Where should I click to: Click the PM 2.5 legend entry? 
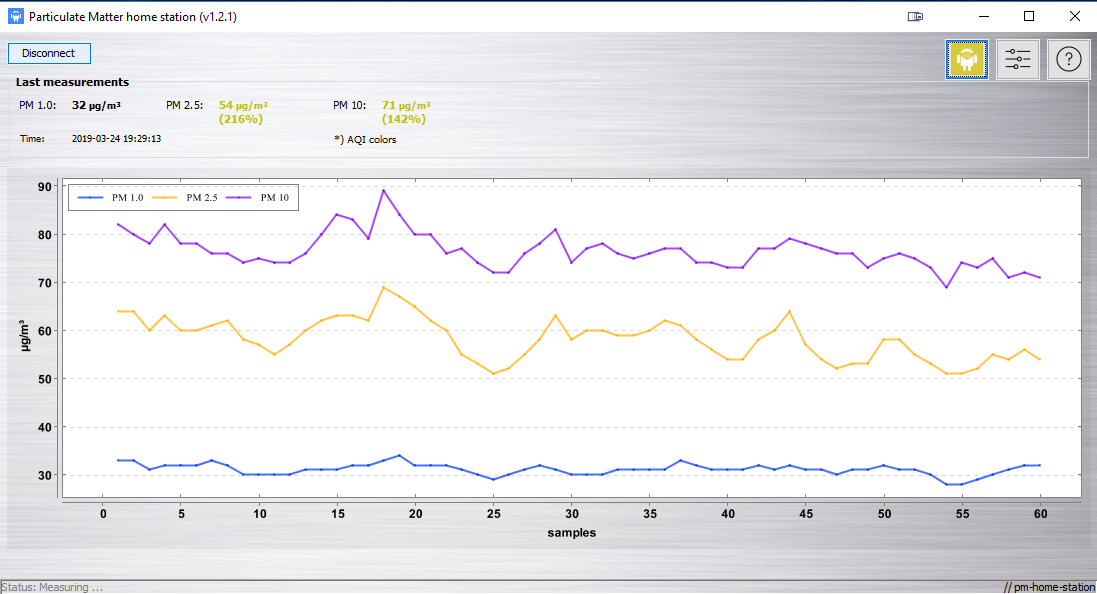[186, 198]
